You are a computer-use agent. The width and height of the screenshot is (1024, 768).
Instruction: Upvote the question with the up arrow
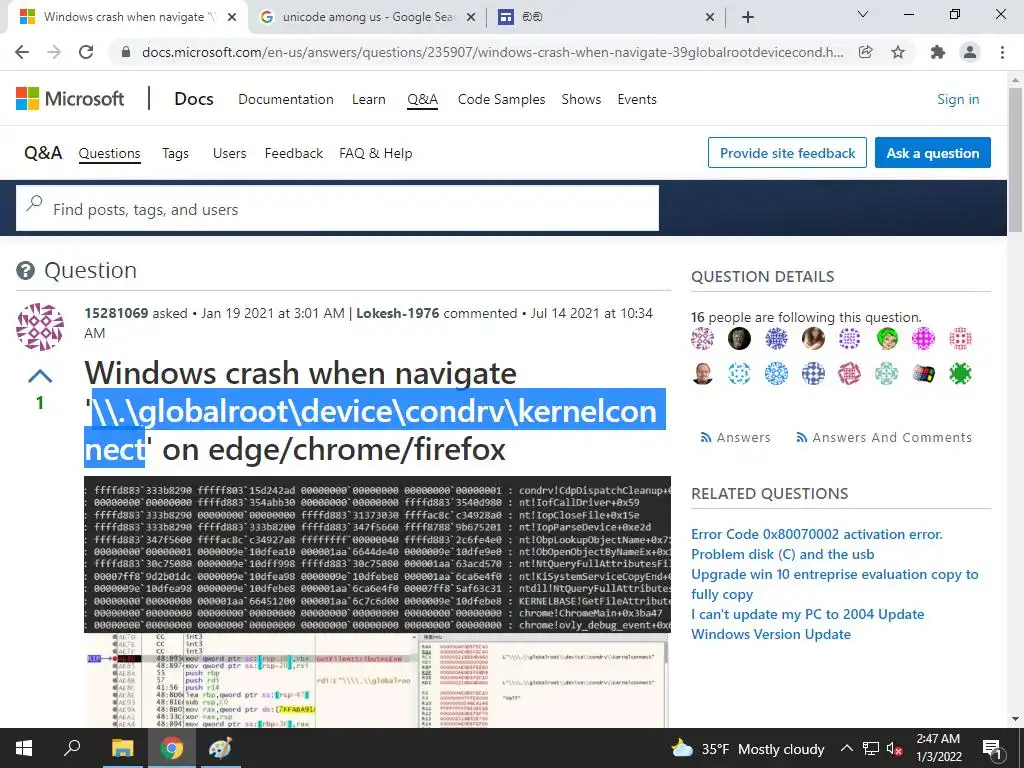coord(40,376)
